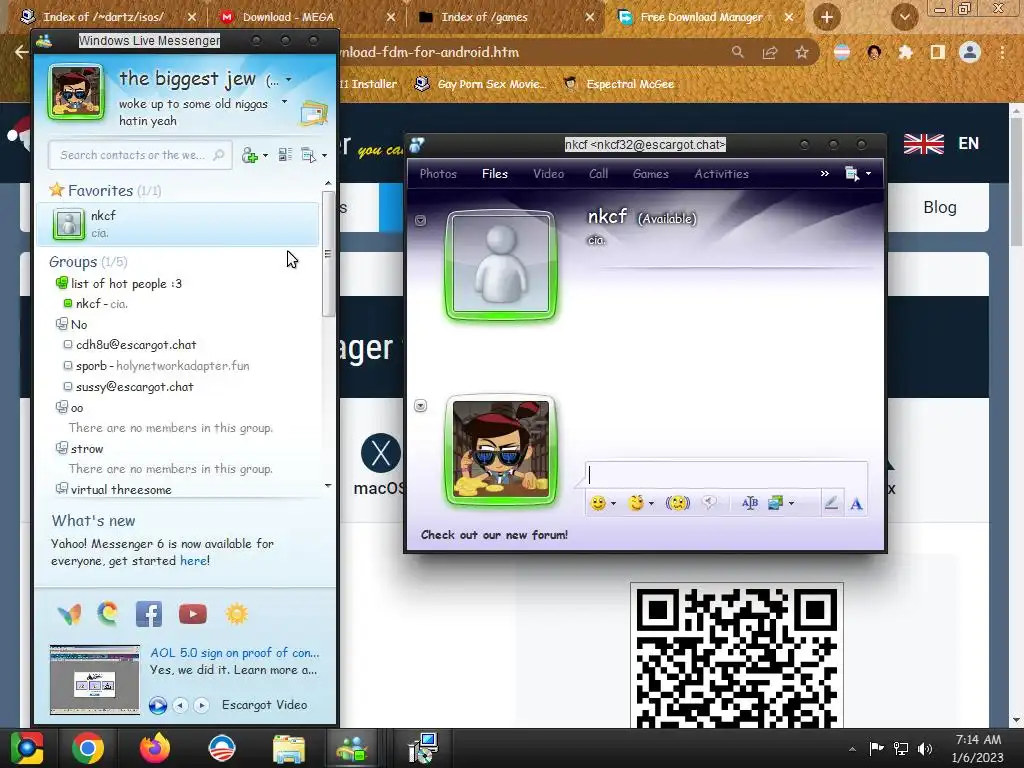Click contact list scrollbar down arrow

(x=328, y=486)
